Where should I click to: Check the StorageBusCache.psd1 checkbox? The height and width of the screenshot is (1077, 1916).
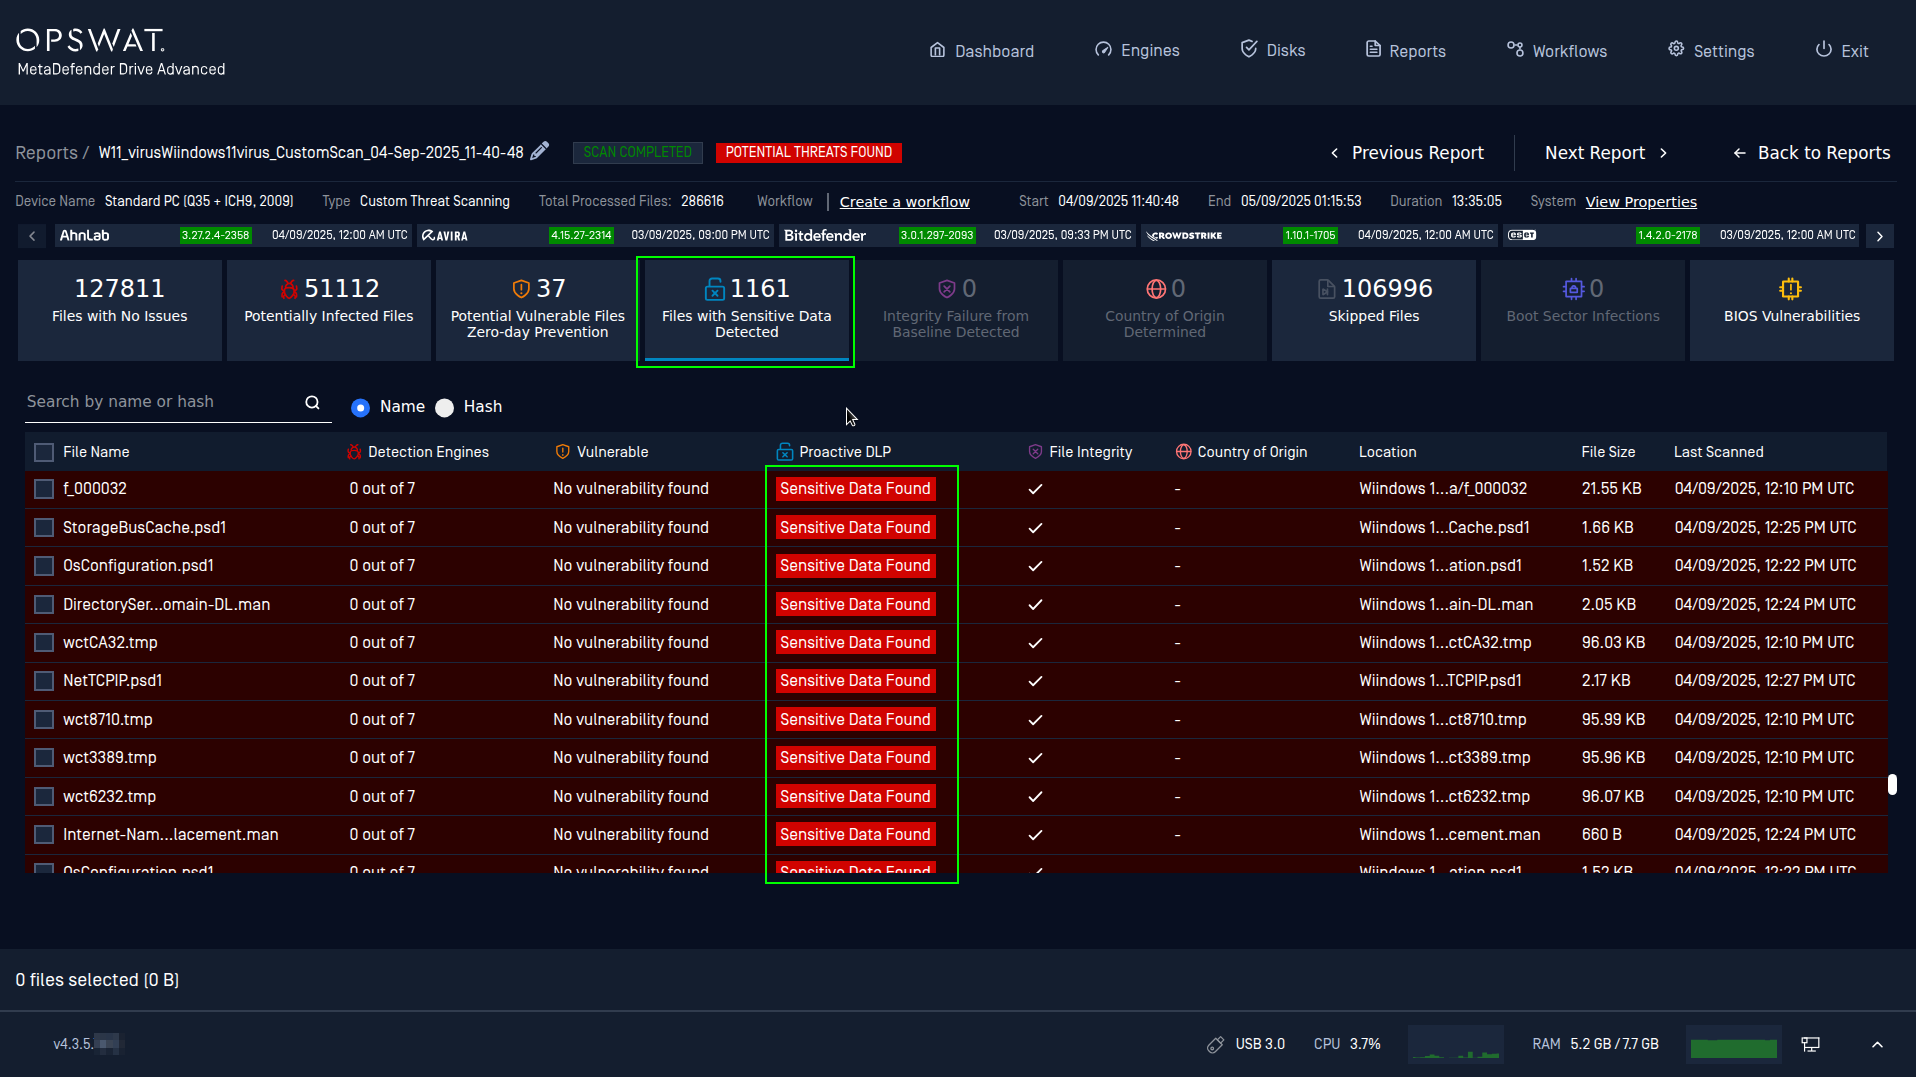(x=44, y=527)
